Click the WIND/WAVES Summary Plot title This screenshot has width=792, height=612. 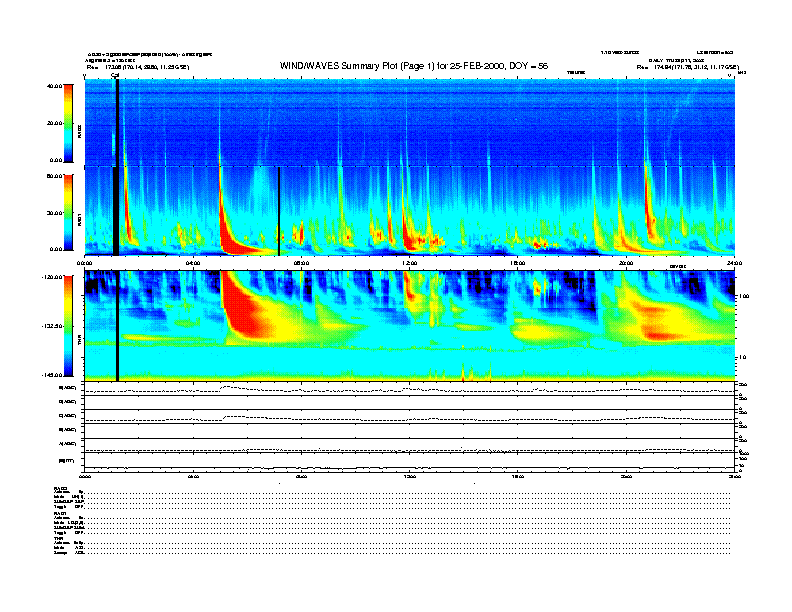click(x=414, y=66)
